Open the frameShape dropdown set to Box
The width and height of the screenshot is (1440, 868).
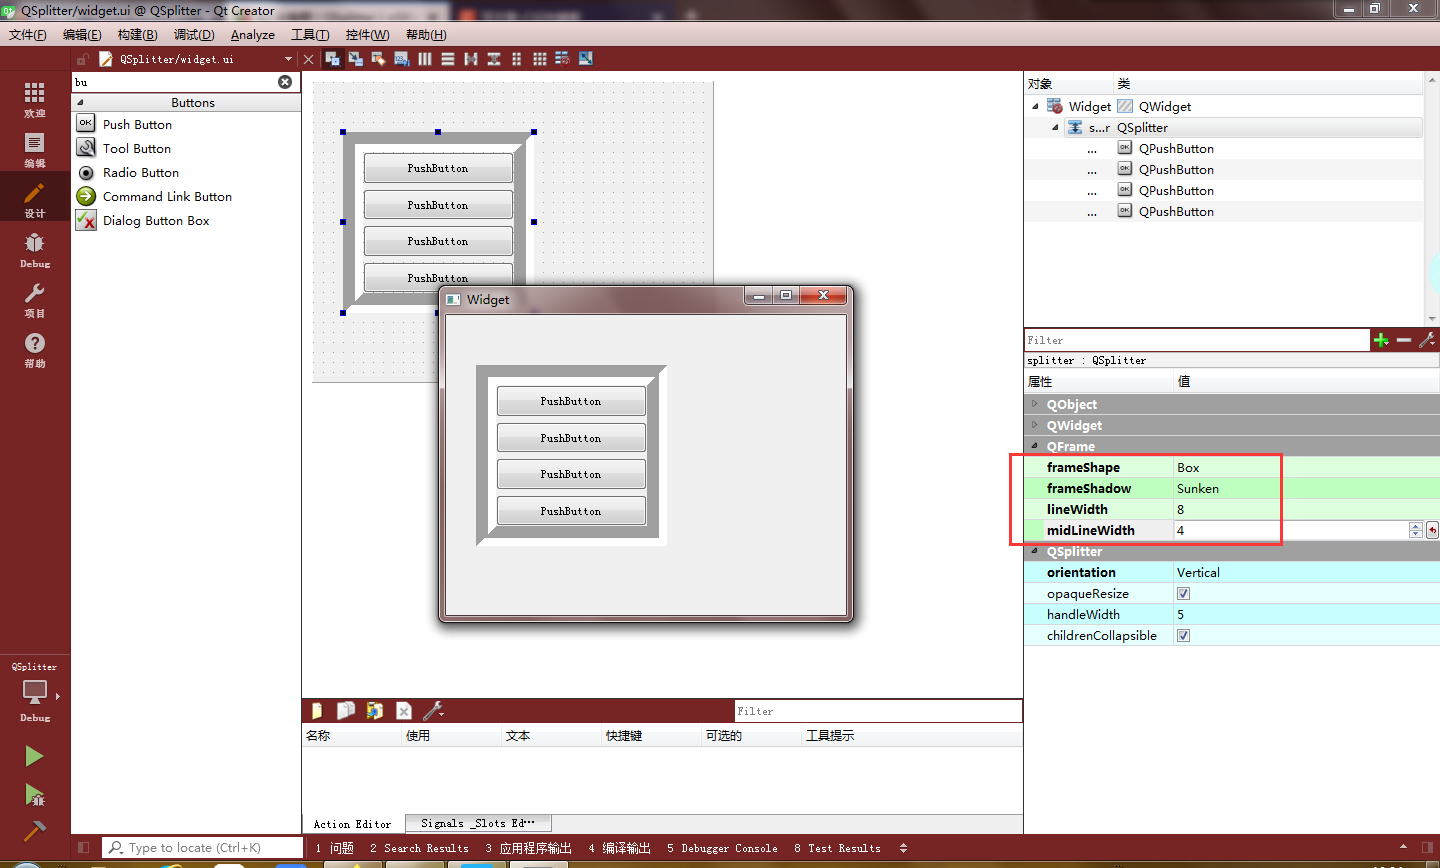1227,467
